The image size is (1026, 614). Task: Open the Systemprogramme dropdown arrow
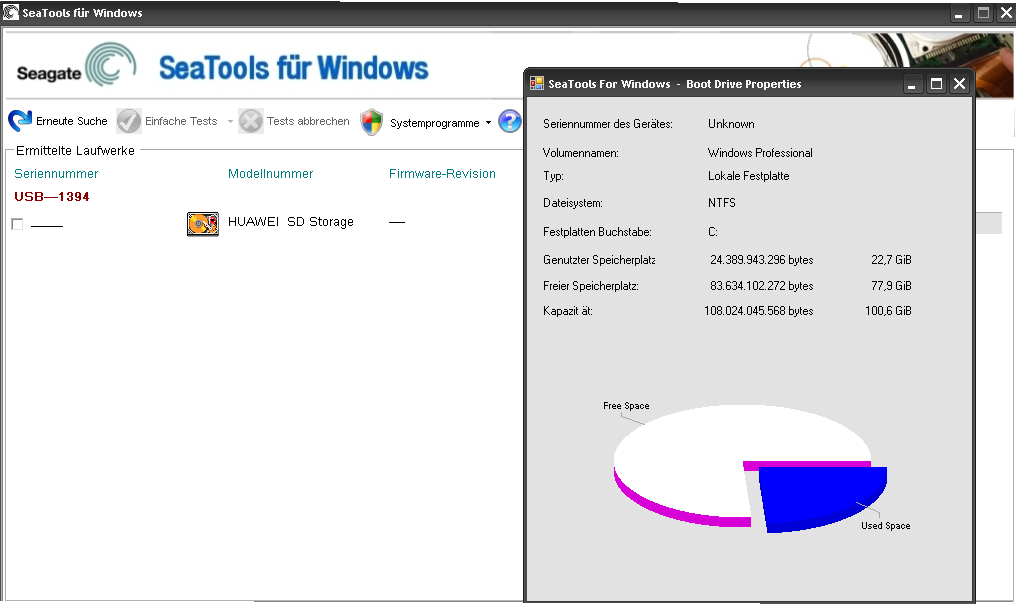[488, 123]
